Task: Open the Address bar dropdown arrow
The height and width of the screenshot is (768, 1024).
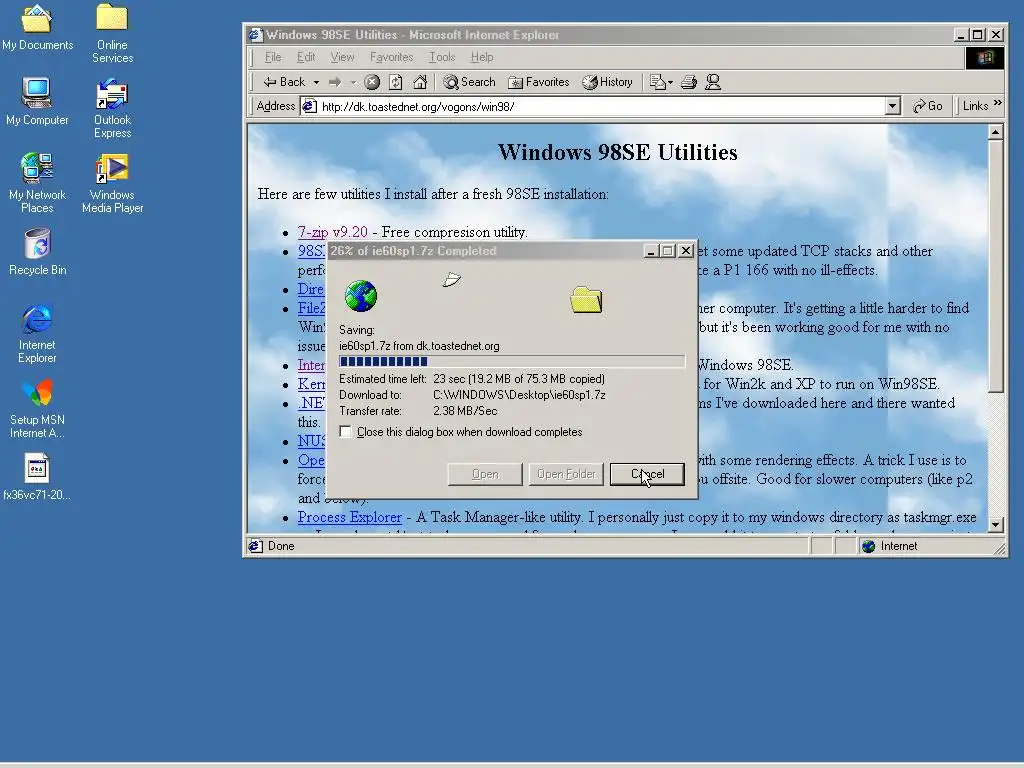Action: (x=892, y=106)
